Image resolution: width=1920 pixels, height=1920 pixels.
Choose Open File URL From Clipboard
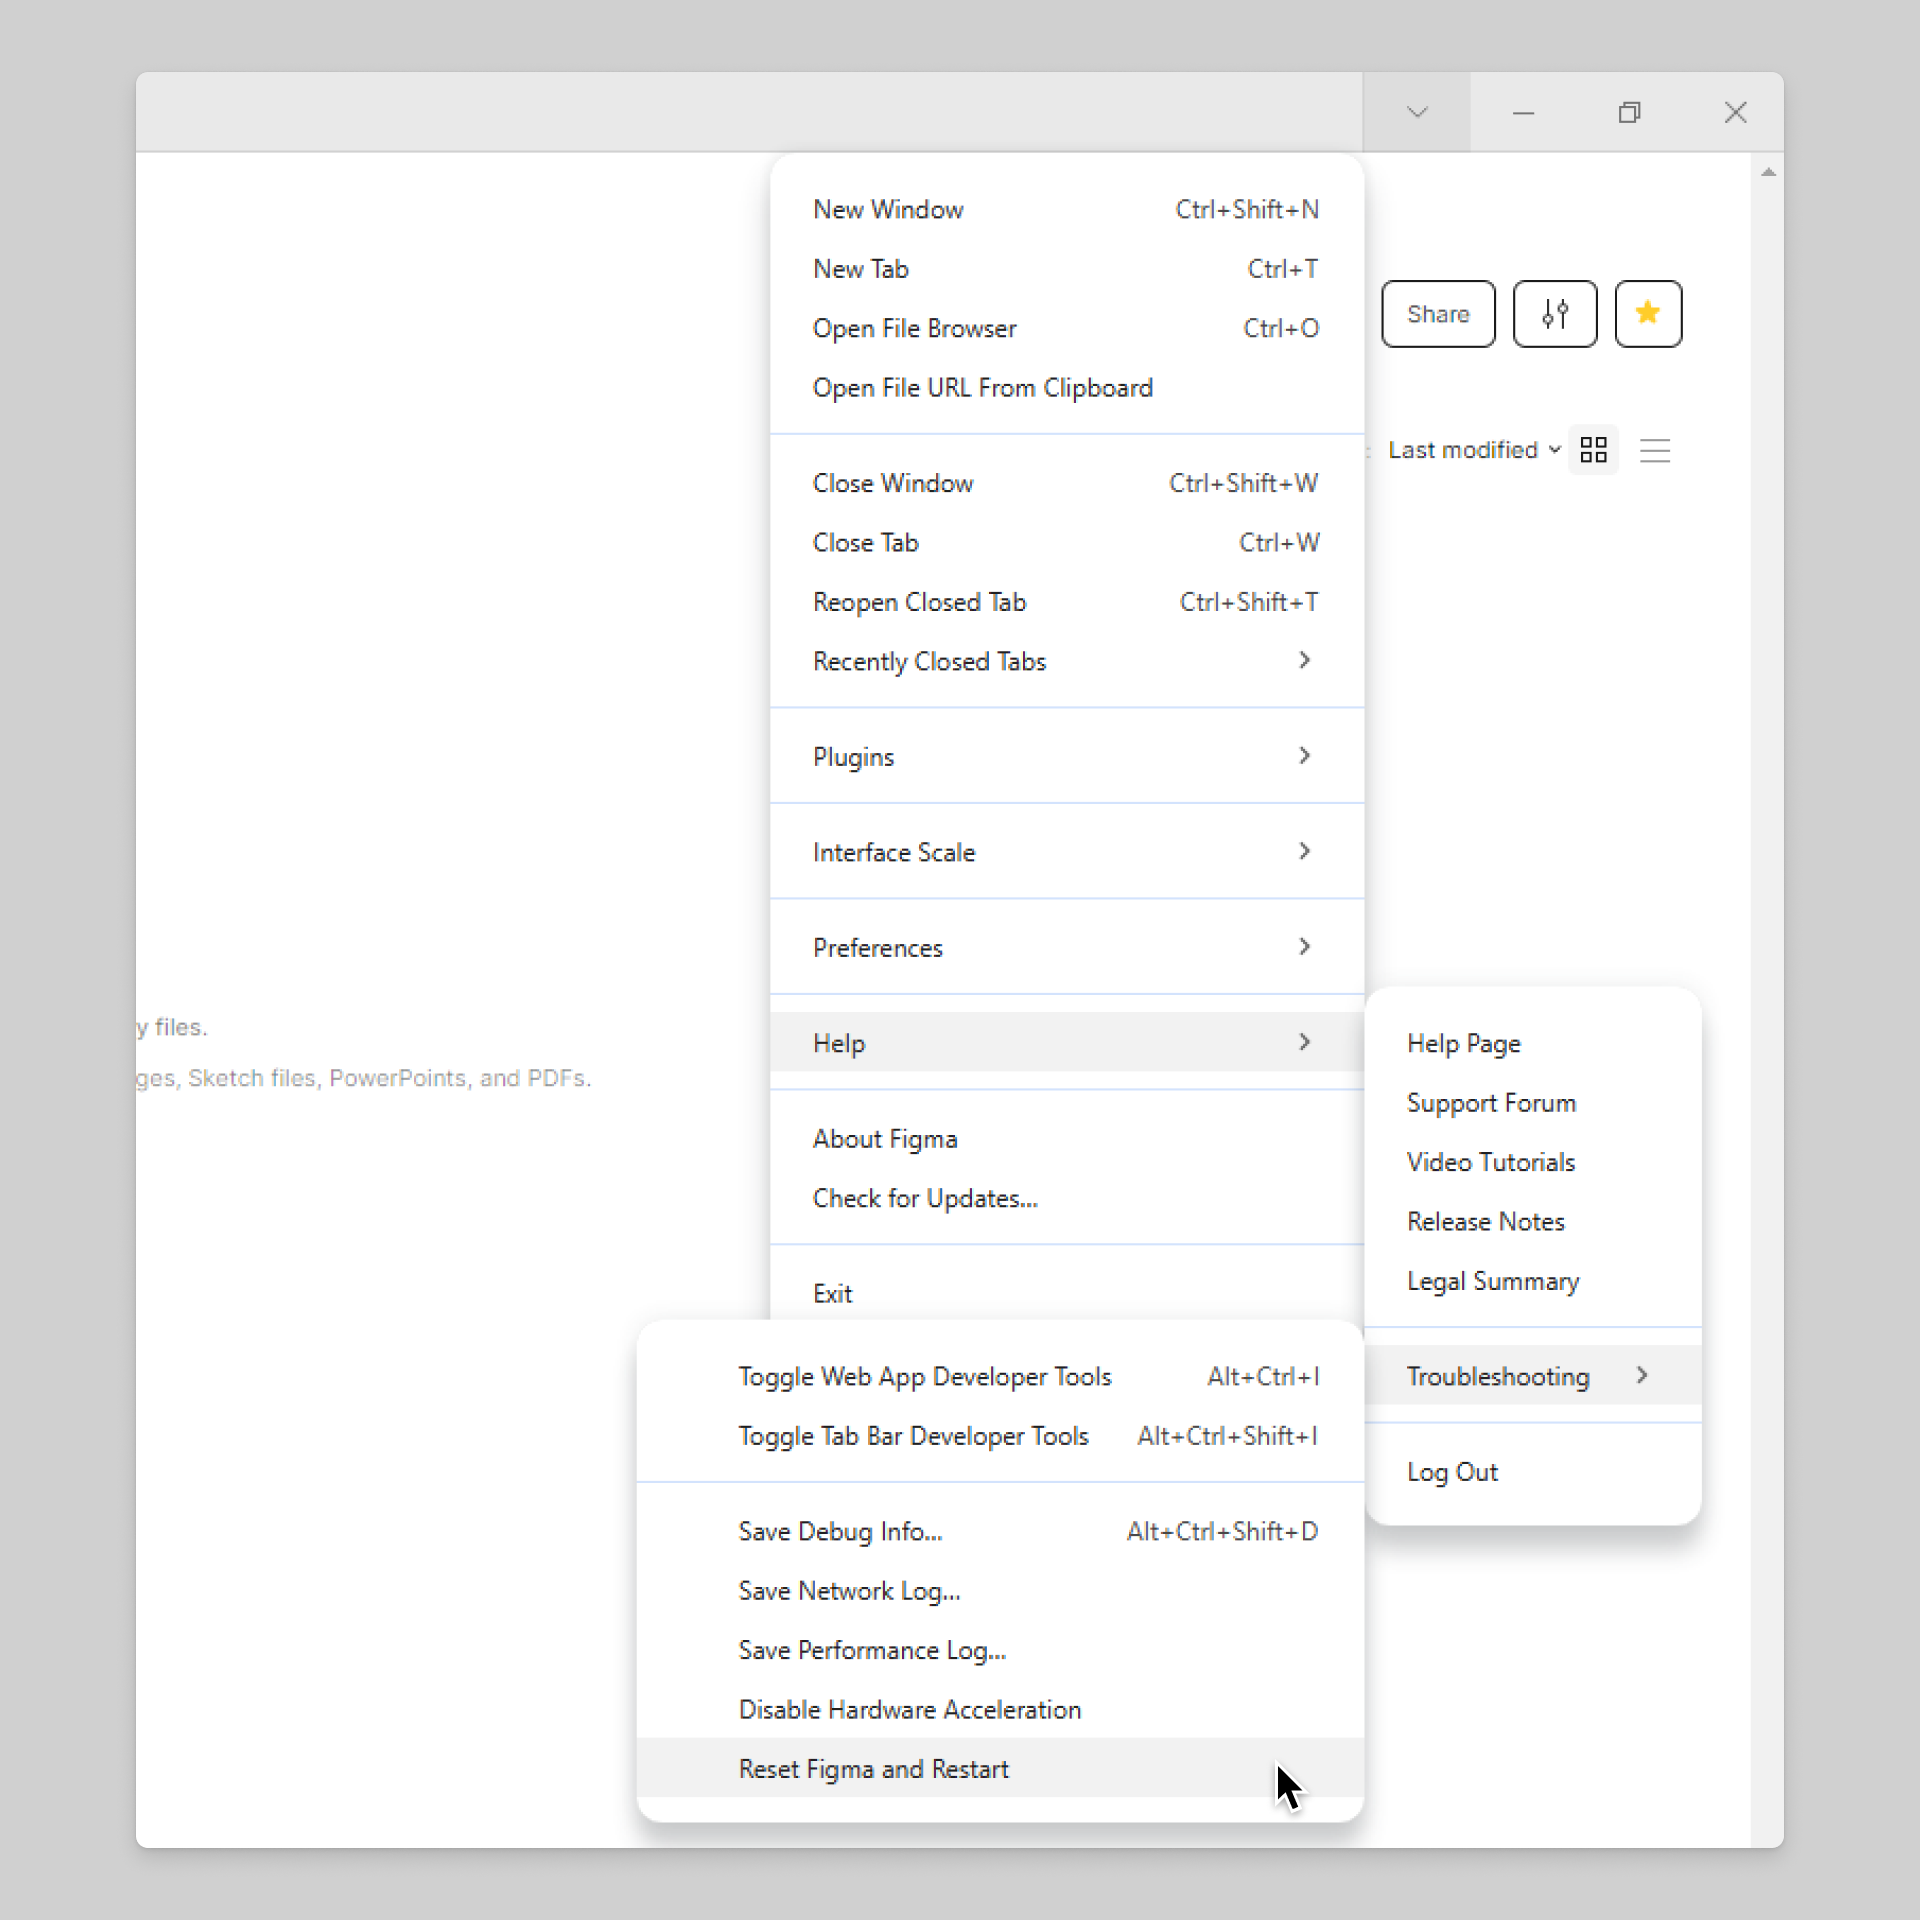click(1066, 388)
